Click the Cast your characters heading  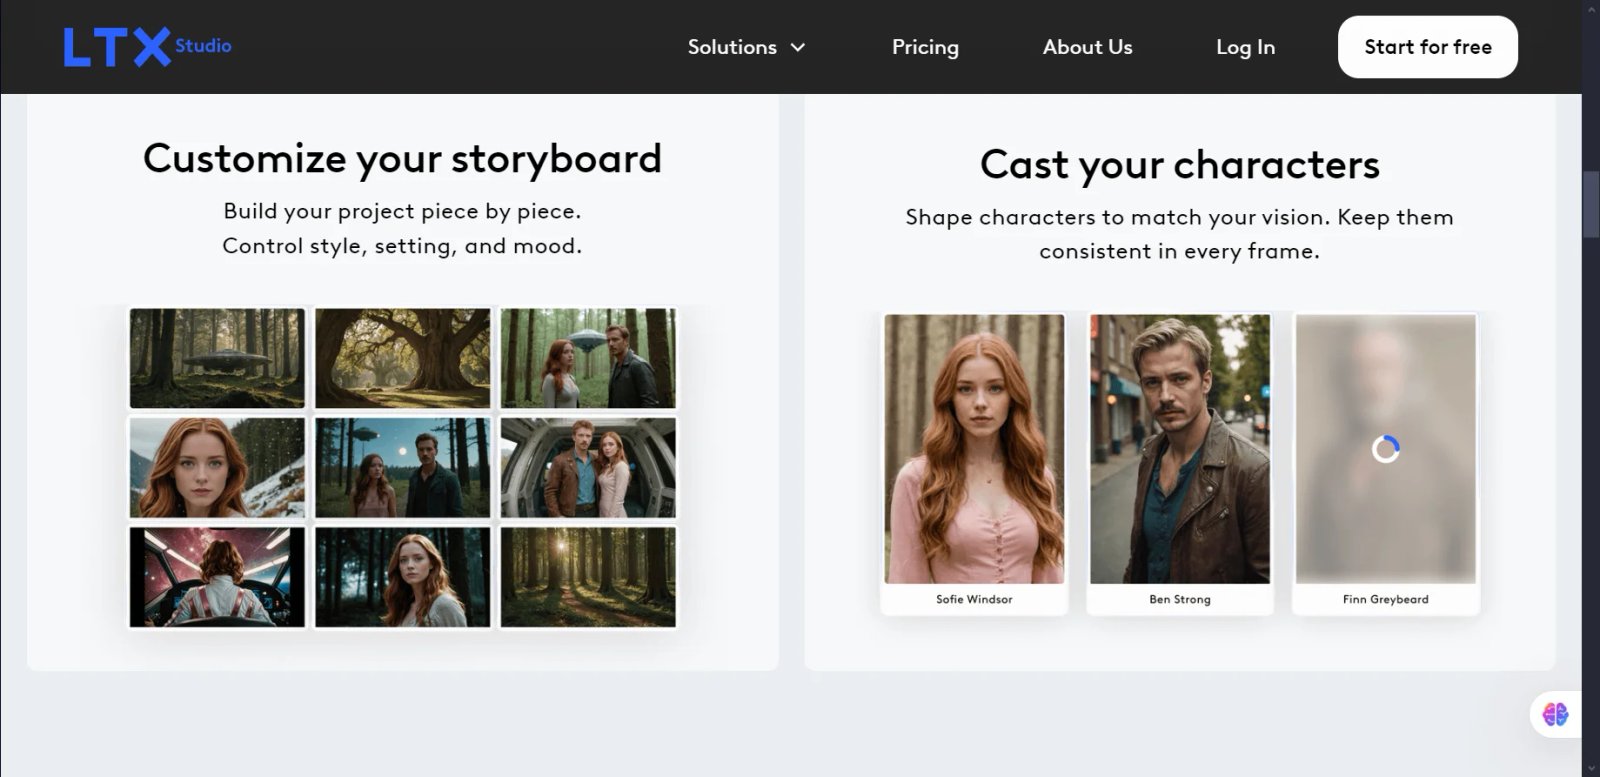[1180, 165]
